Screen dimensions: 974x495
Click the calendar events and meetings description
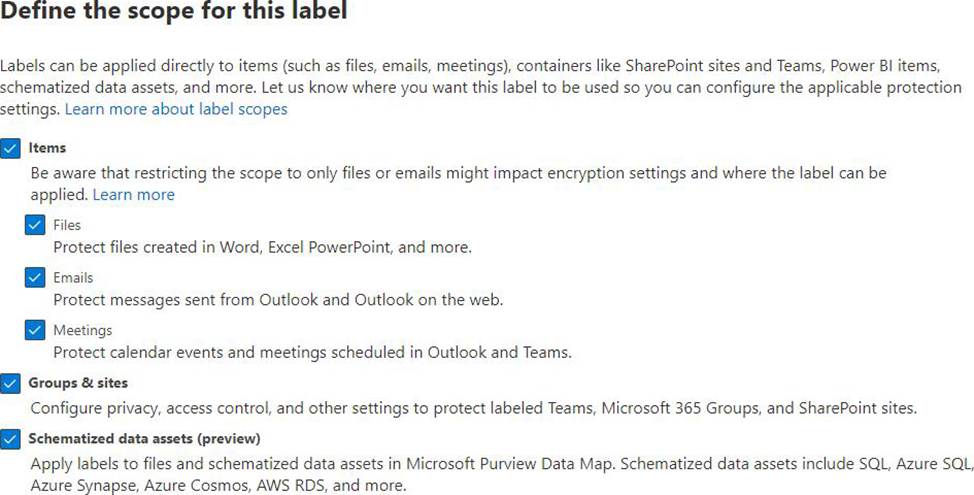[x=312, y=352]
